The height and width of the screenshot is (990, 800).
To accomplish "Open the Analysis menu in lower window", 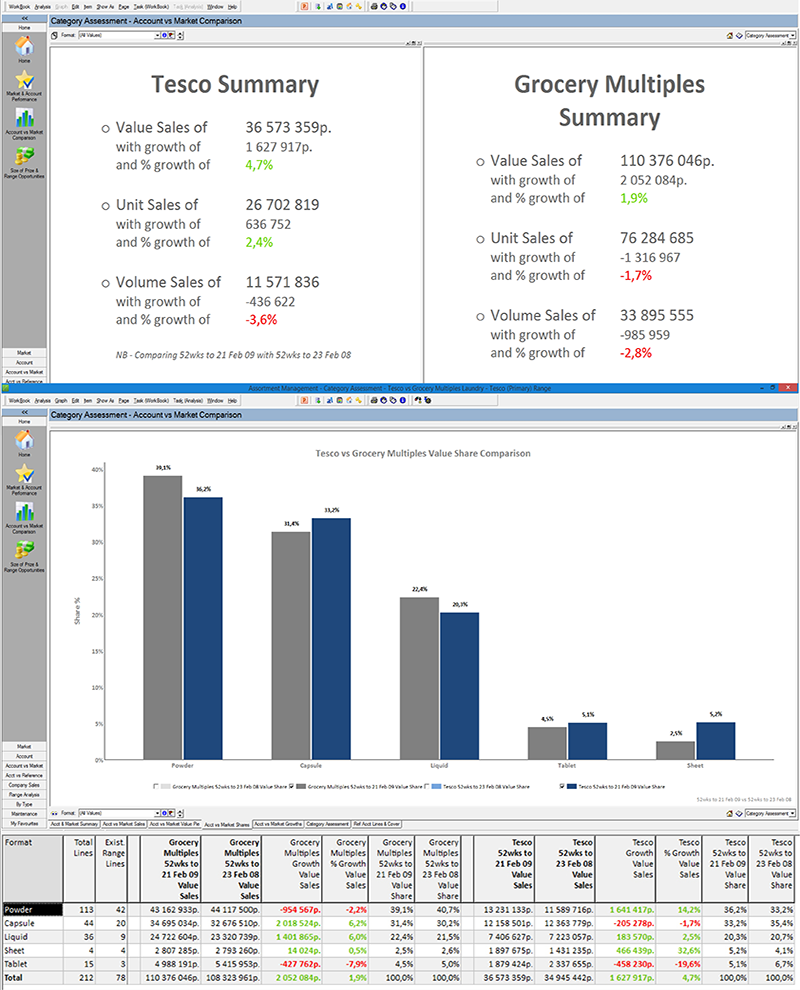I will (42, 401).
